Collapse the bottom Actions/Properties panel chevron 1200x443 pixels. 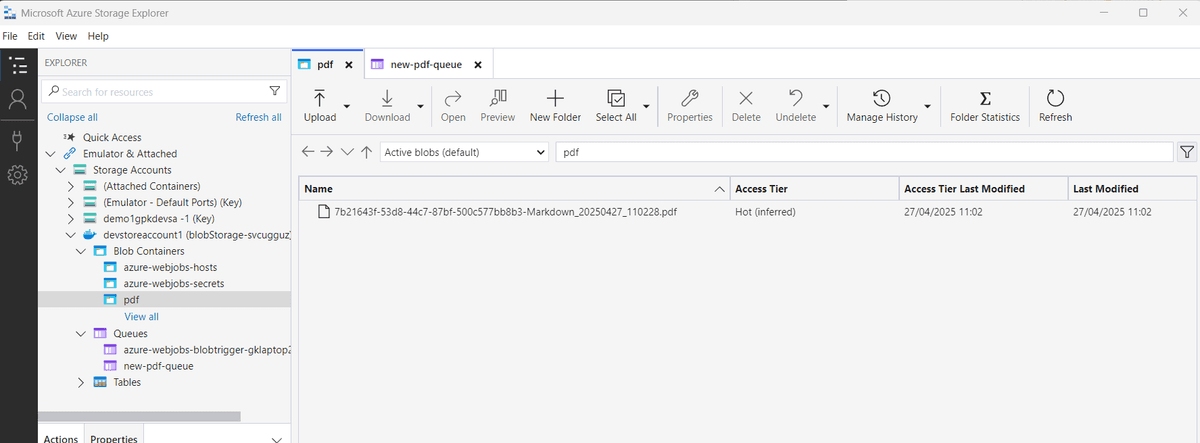coord(276,438)
